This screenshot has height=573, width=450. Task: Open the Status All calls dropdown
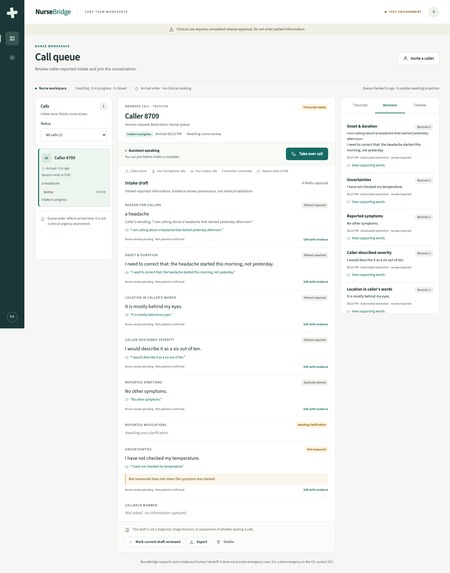tap(73, 135)
